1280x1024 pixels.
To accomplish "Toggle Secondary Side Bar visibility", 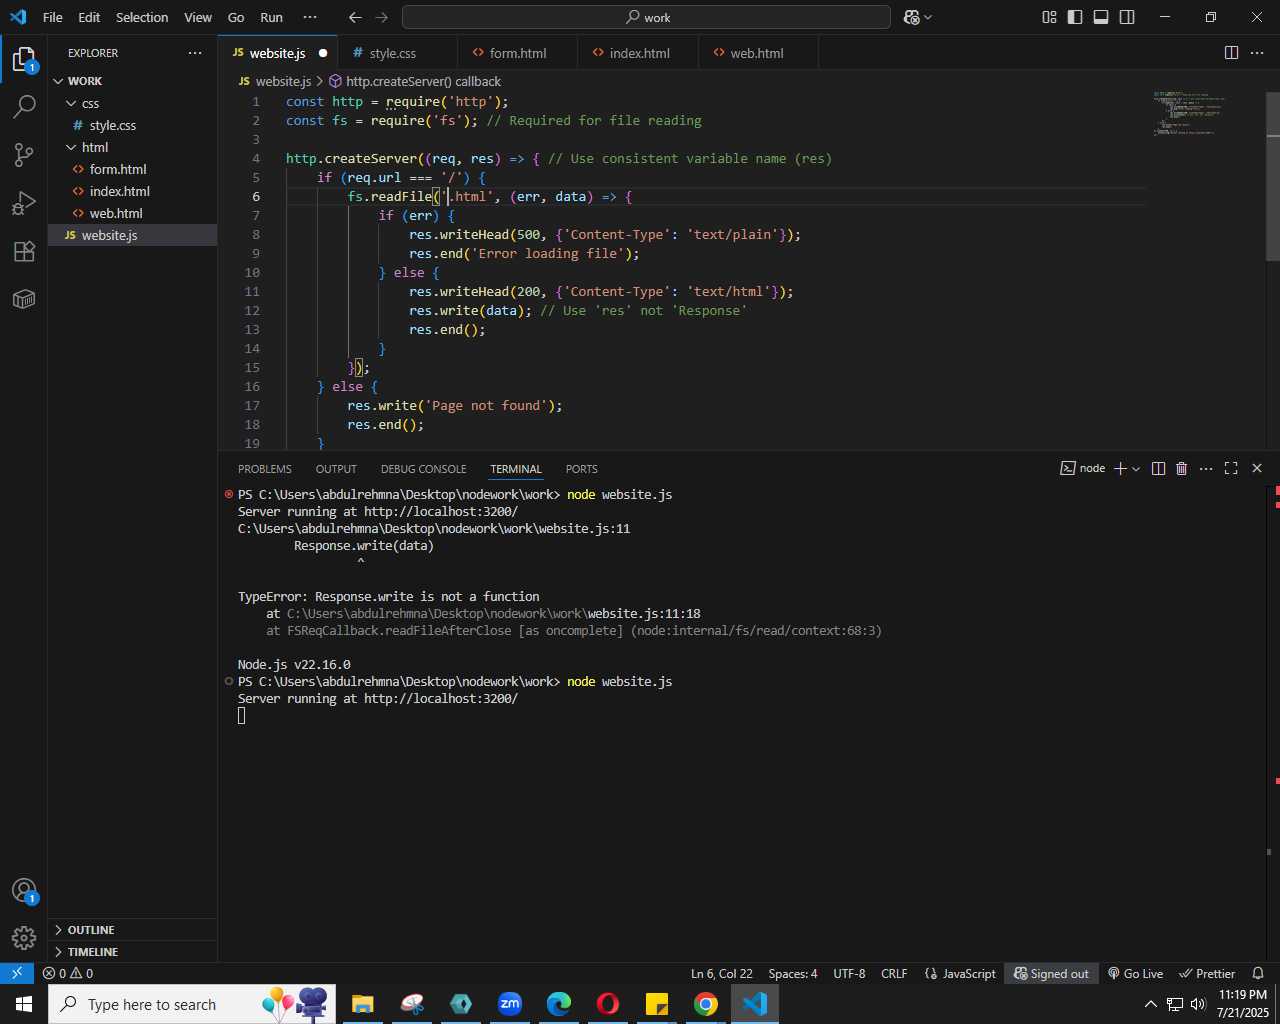I will [x=1127, y=17].
